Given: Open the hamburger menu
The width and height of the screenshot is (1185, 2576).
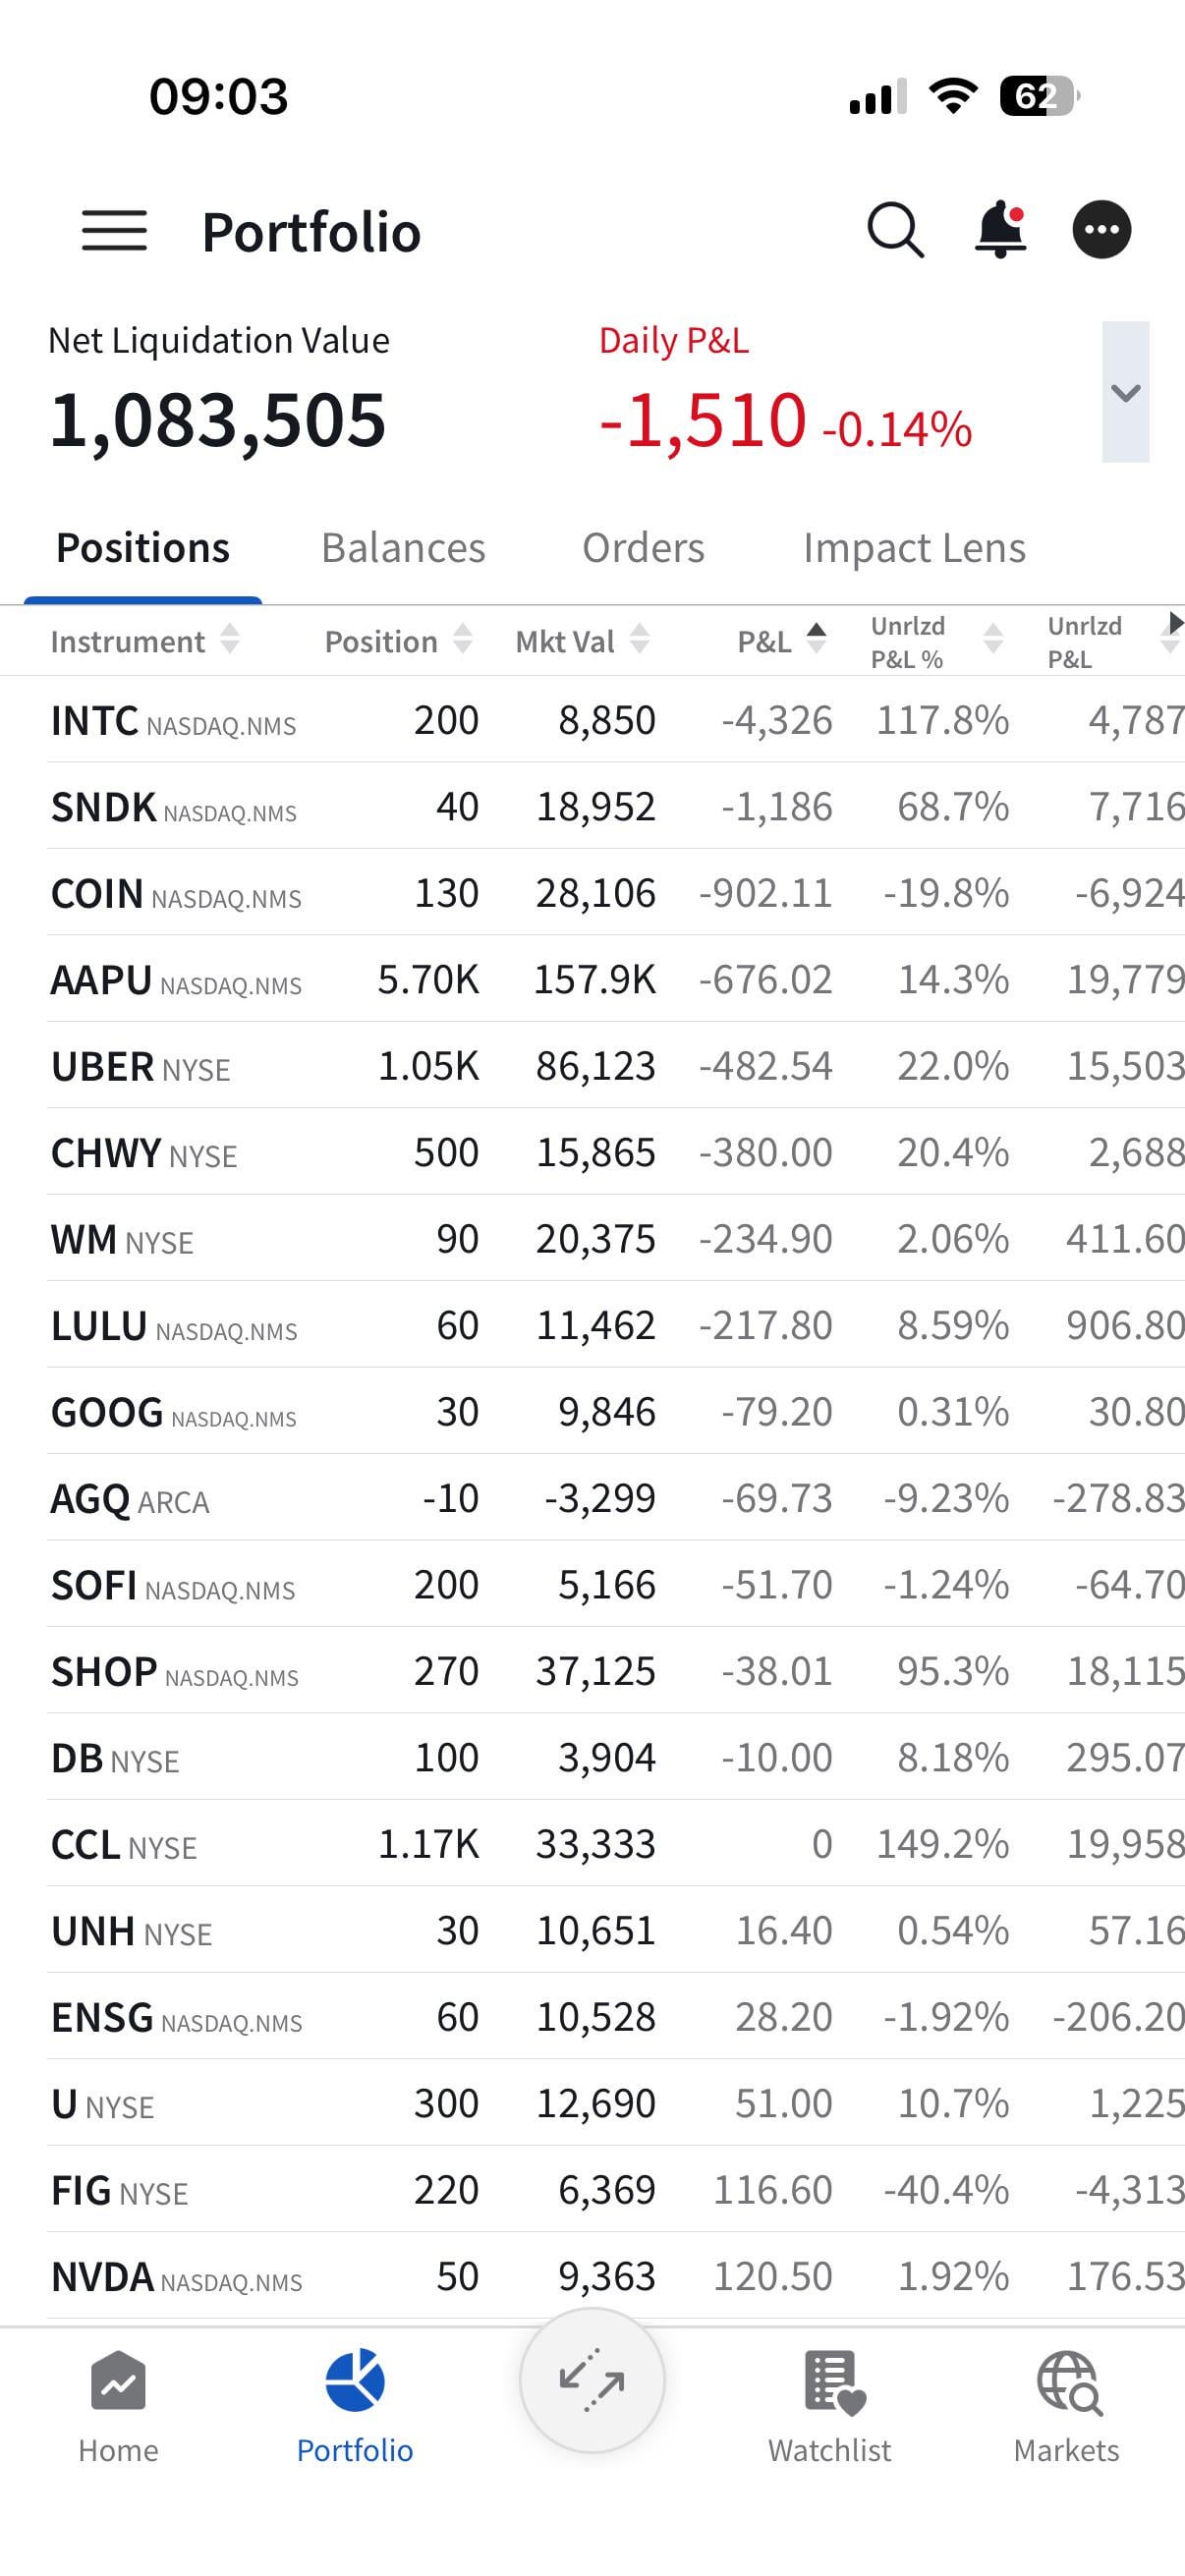Looking at the screenshot, I should [x=114, y=231].
